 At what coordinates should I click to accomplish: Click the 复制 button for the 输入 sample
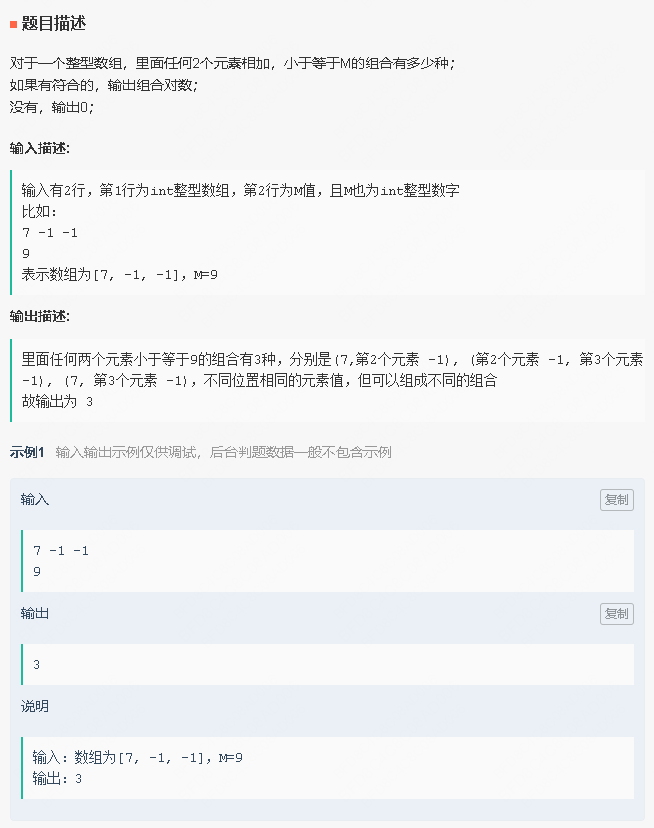(x=616, y=500)
